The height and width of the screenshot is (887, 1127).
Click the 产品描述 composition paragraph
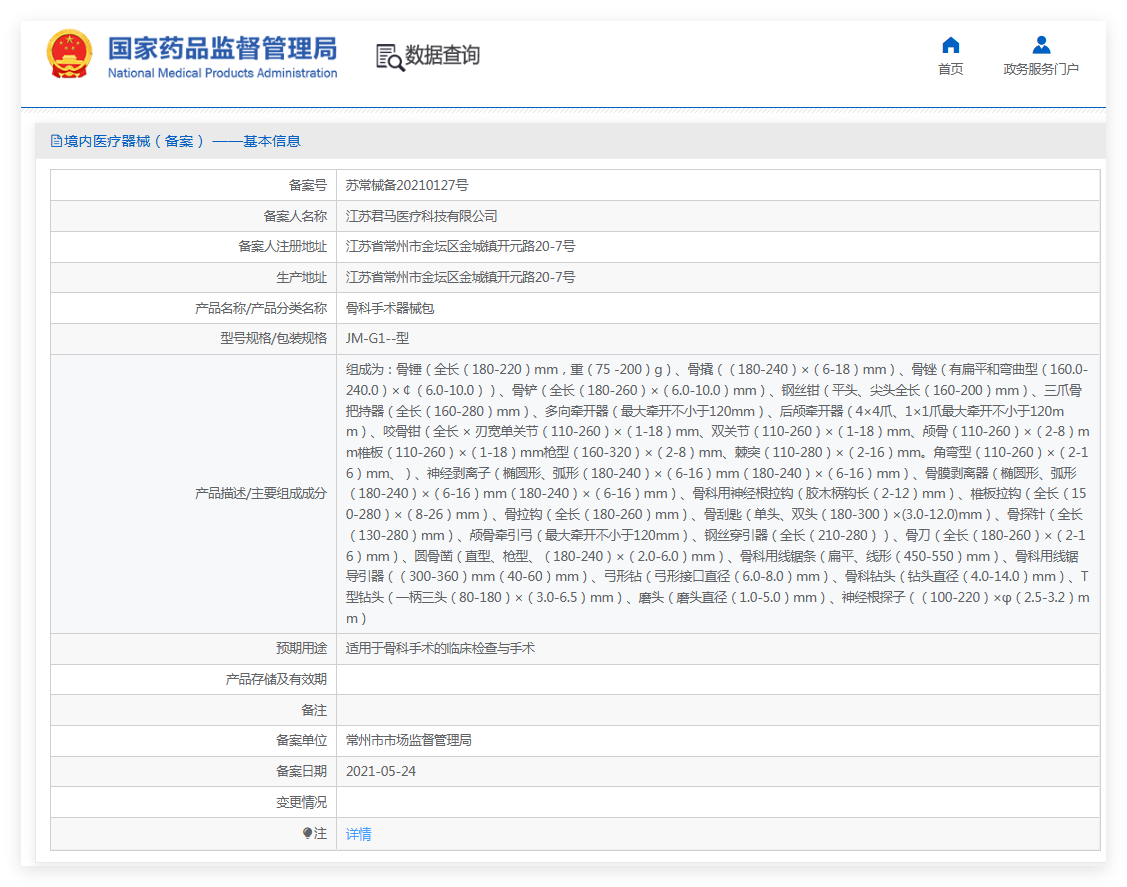click(717, 493)
